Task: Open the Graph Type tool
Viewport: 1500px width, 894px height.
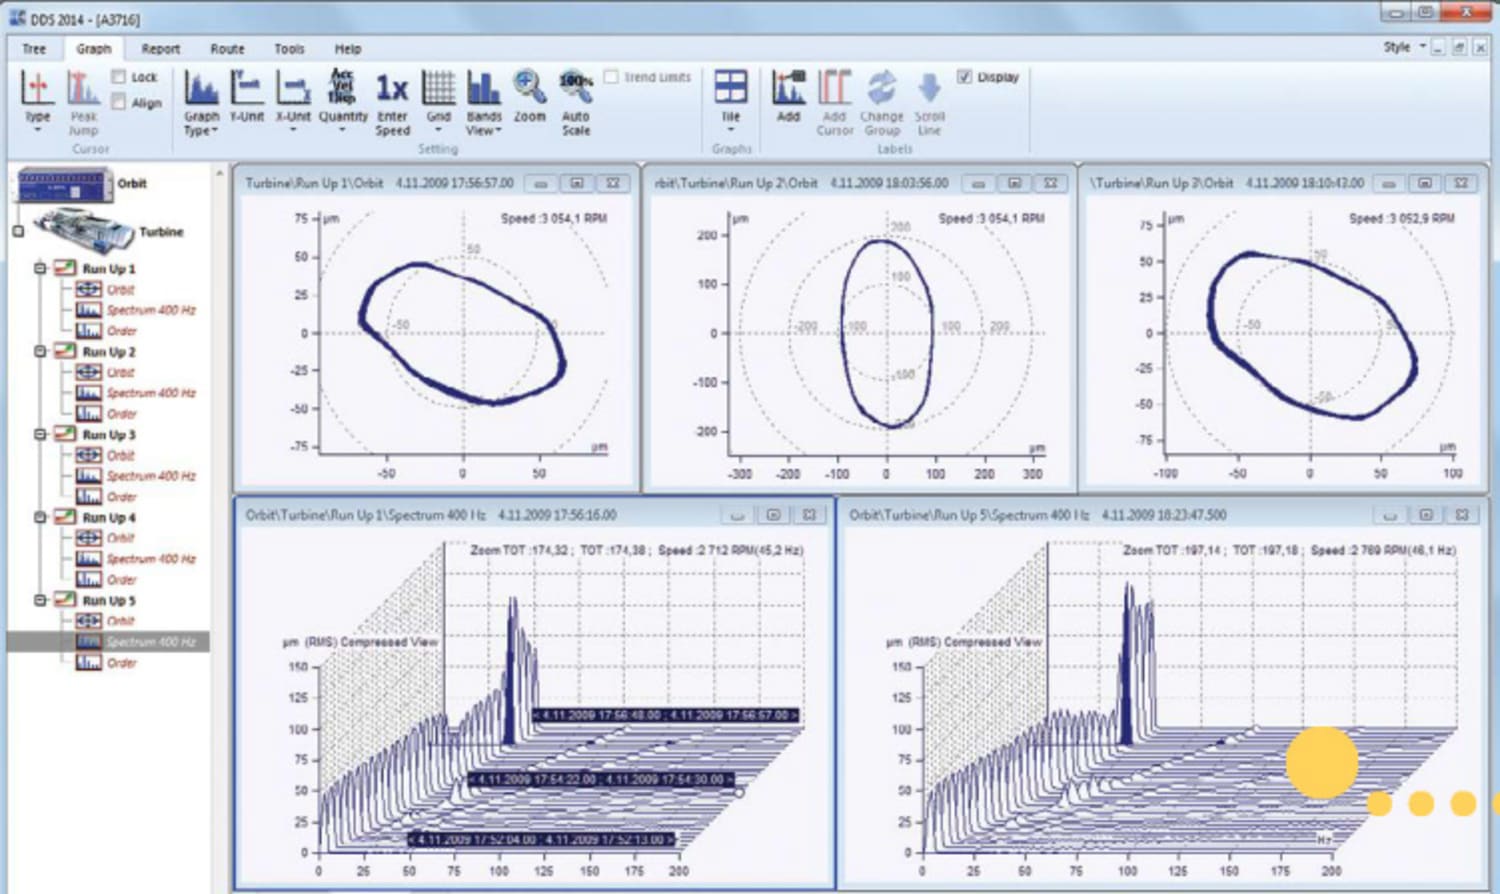Action: coord(201,88)
